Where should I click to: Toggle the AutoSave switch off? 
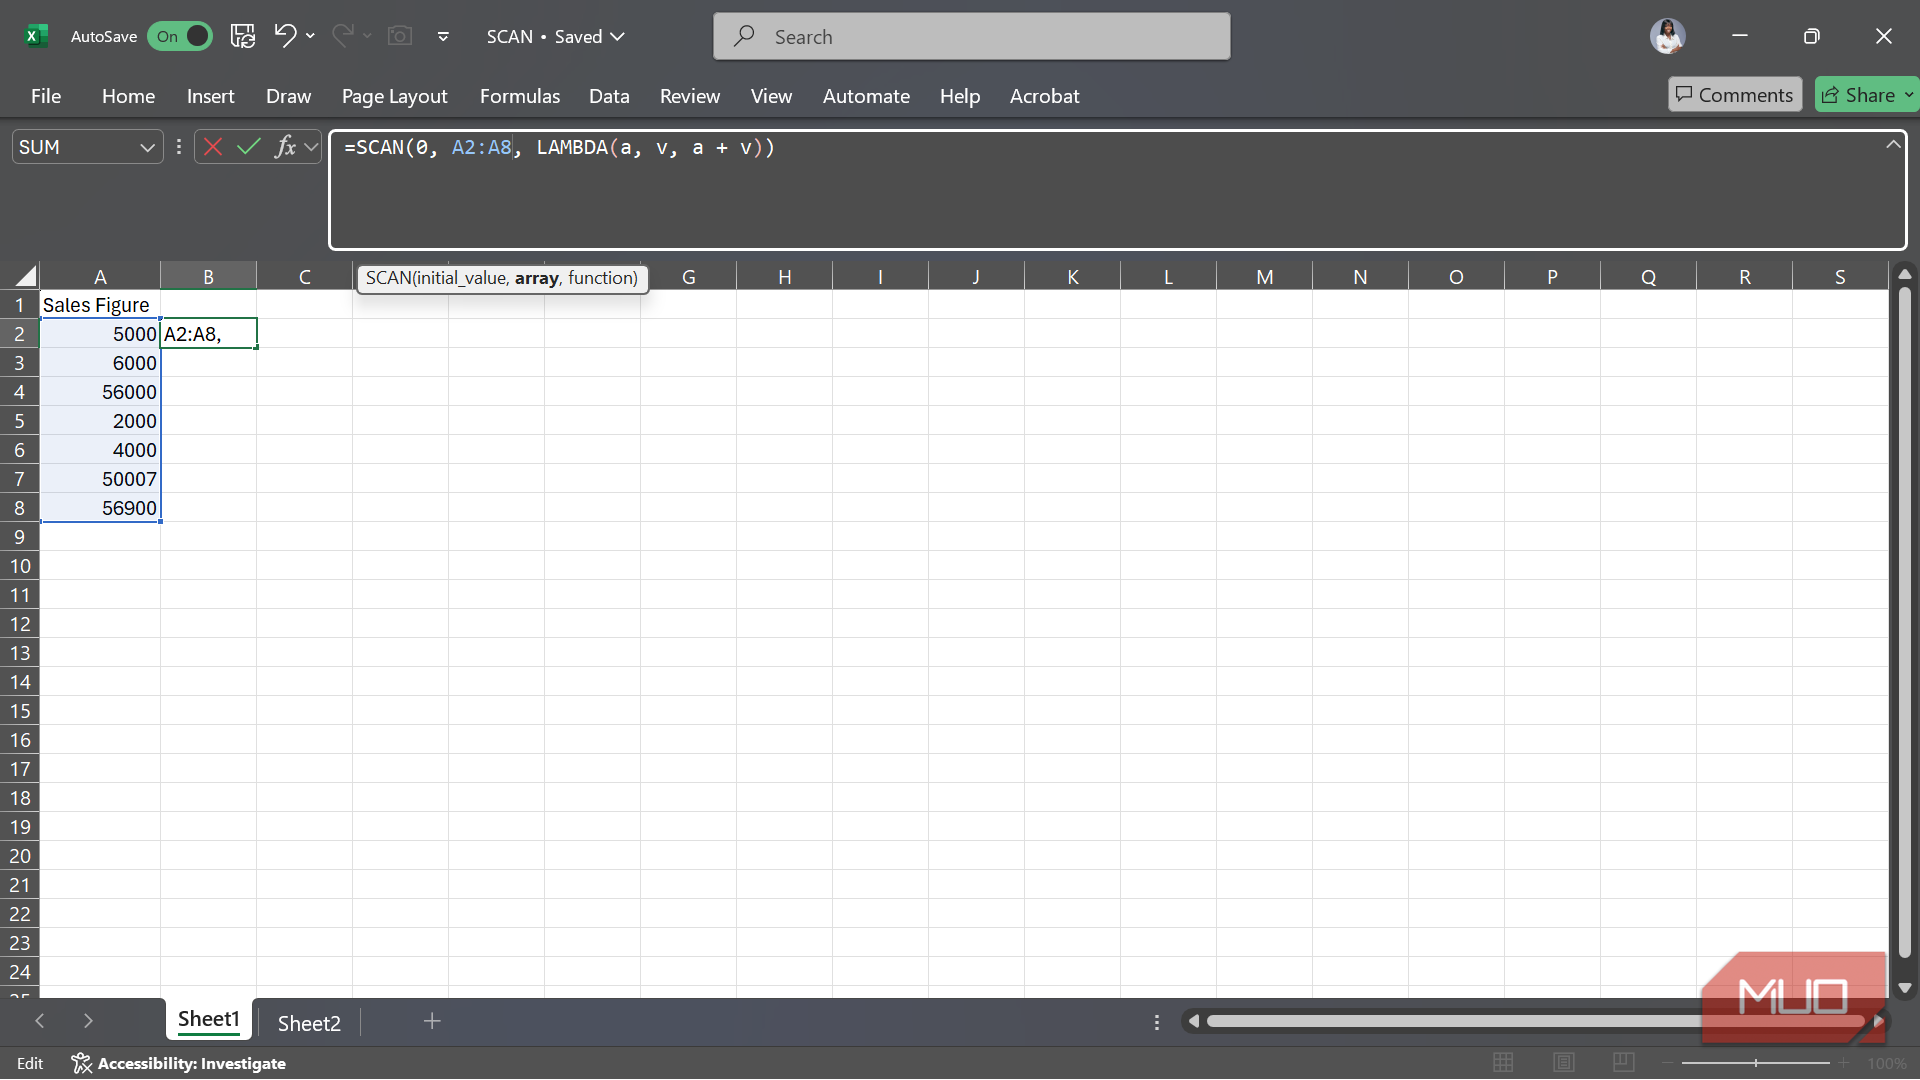[x=180, y=36]
